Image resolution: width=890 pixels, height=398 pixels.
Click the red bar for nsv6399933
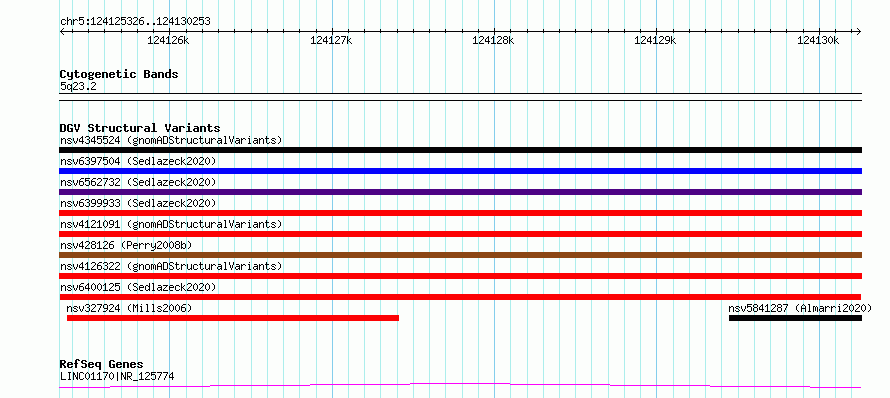pos(460,213)
